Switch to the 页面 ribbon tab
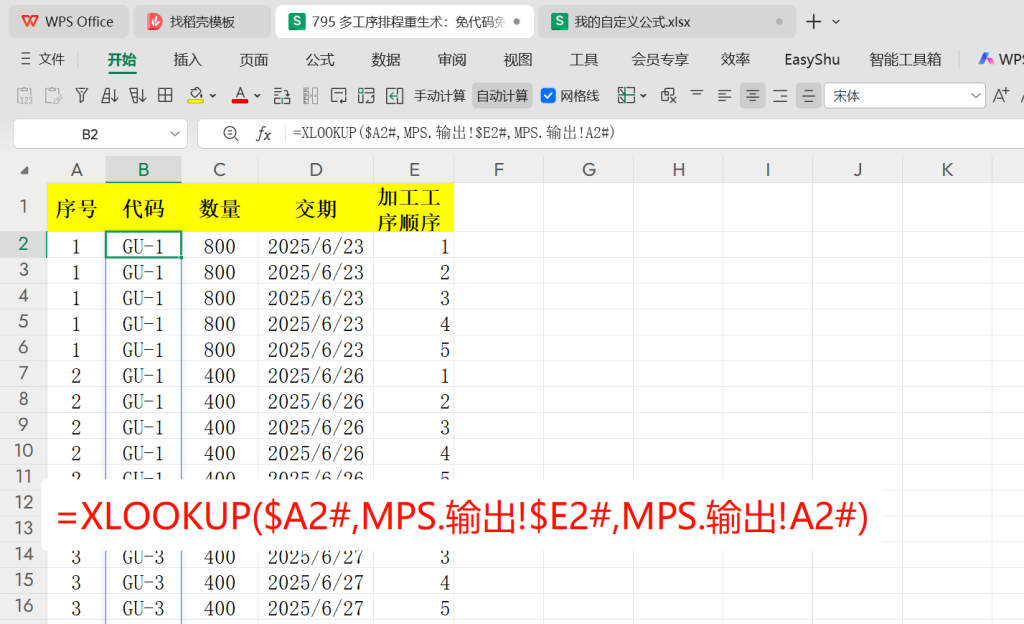The image size is (1024, 624). 253,59
